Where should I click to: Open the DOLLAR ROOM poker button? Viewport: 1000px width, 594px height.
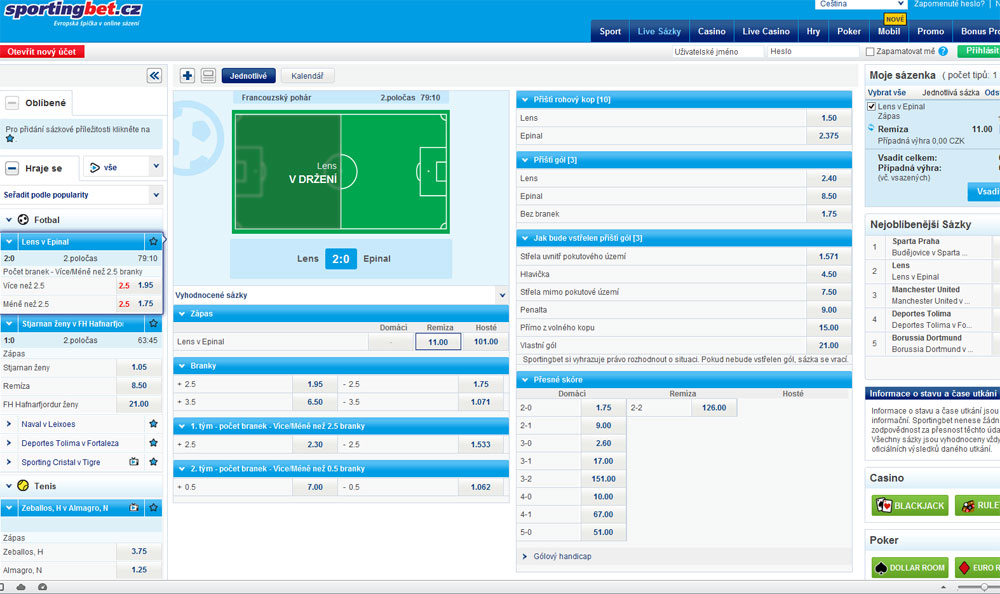910,567
